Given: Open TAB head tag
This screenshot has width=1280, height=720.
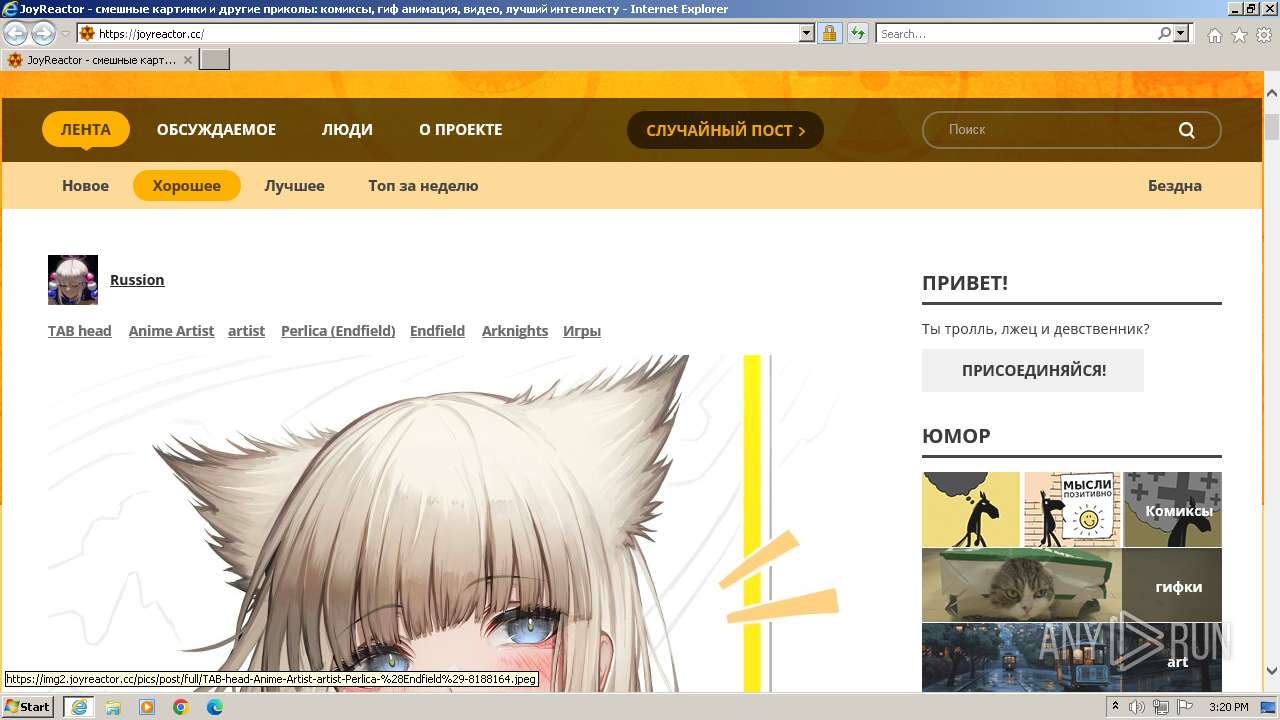Looking at the screenshot, I should click(80, 331).
